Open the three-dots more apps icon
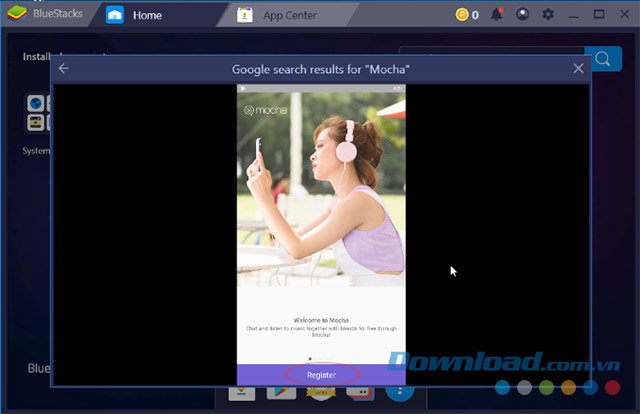Image resolution: width=640 pixels, height=414 pixels. click(x=400, y=393)
